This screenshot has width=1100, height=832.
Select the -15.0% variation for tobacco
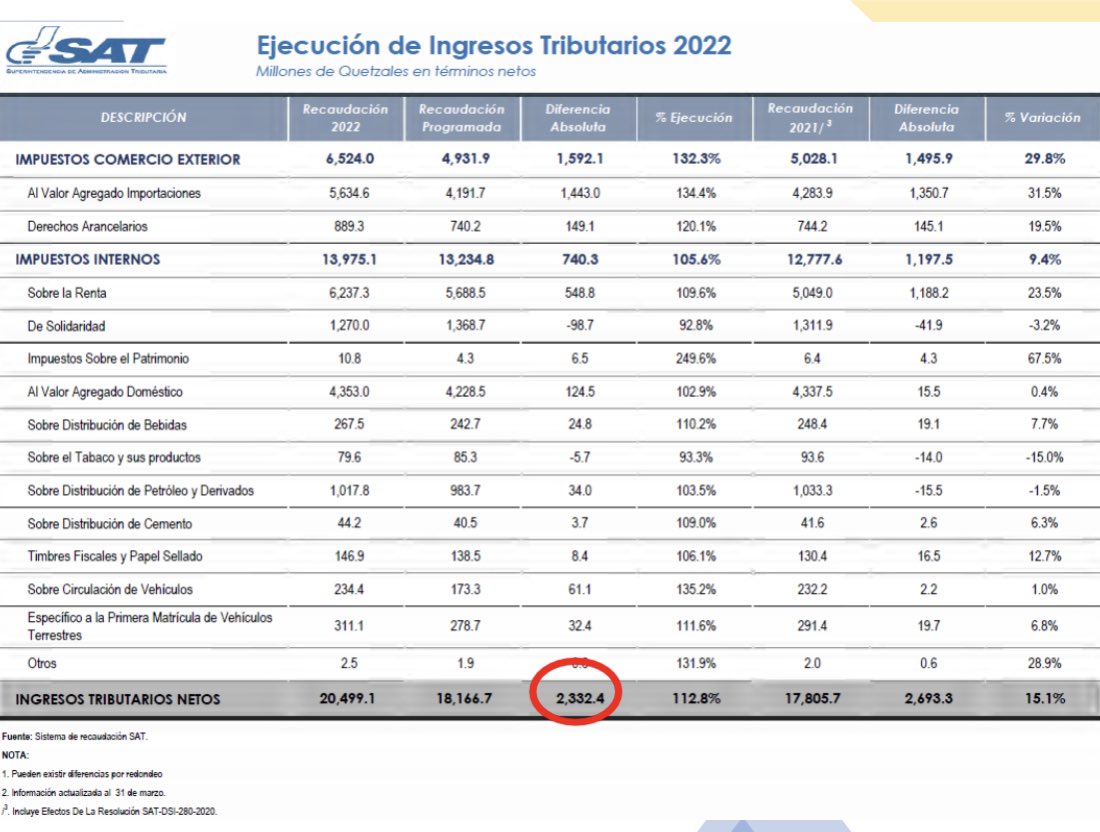coord(1042,458)
